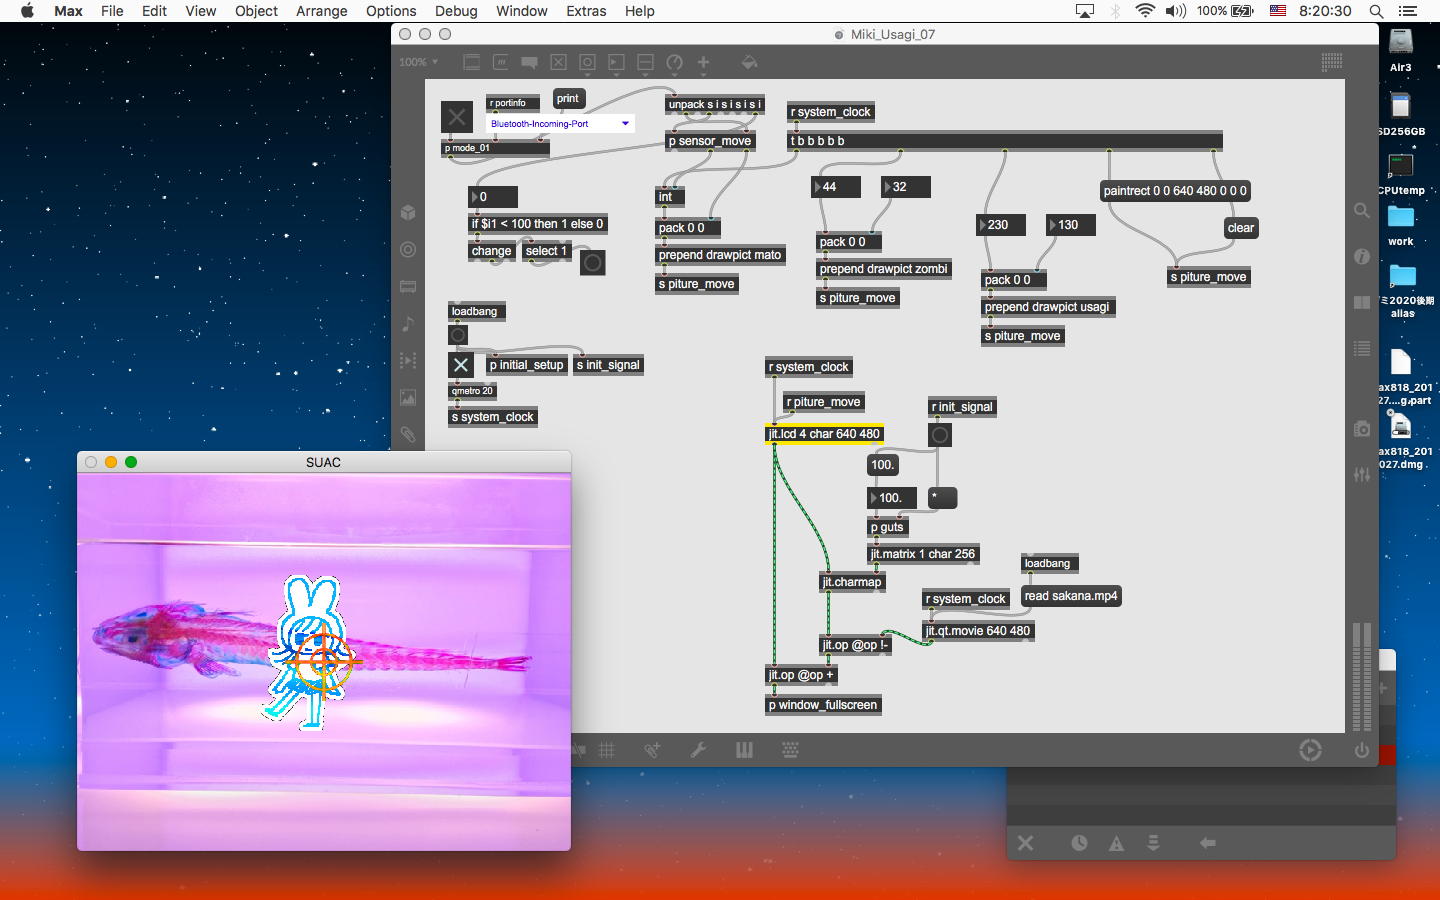The height and width of the screenshot is (900, 1440).
Task: Toggle the grid icon in bottom toolbar
Action: click(607, 750)
